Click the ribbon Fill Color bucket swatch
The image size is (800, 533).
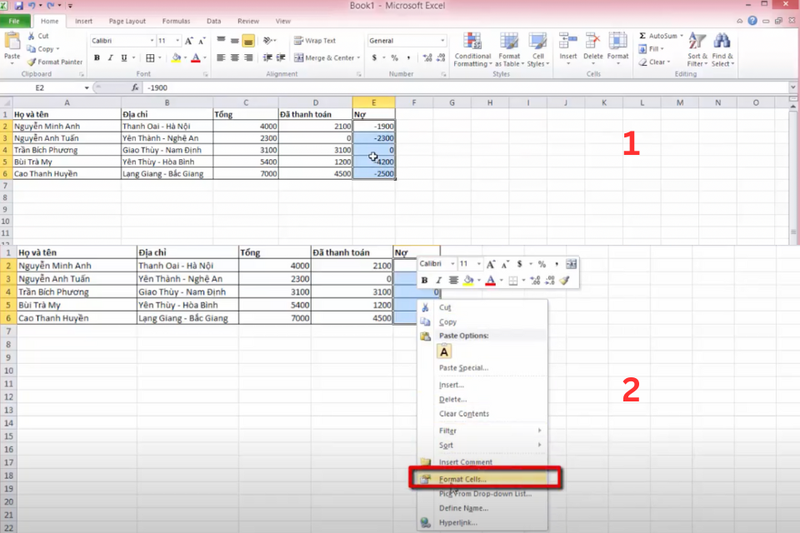(x=176, y=58)
